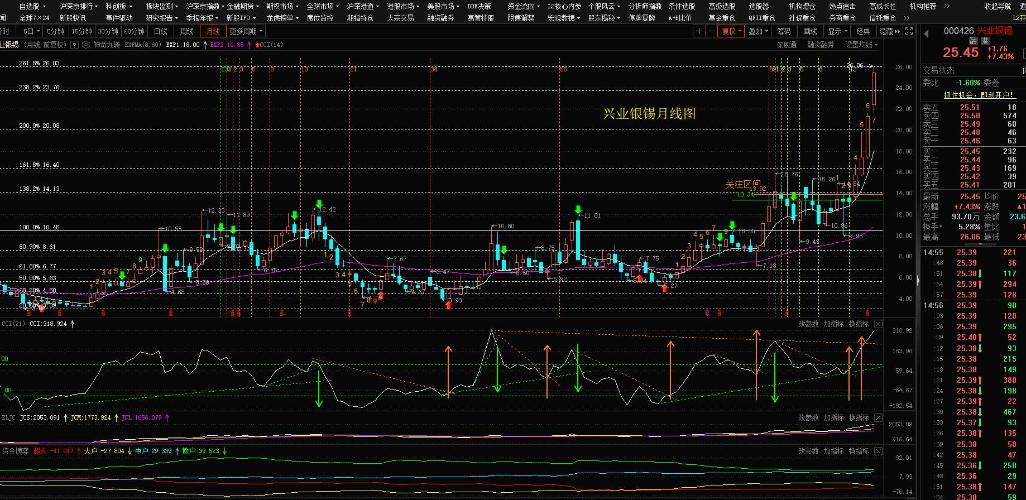Select sell order row at 25.51

(x=974, y=107)
